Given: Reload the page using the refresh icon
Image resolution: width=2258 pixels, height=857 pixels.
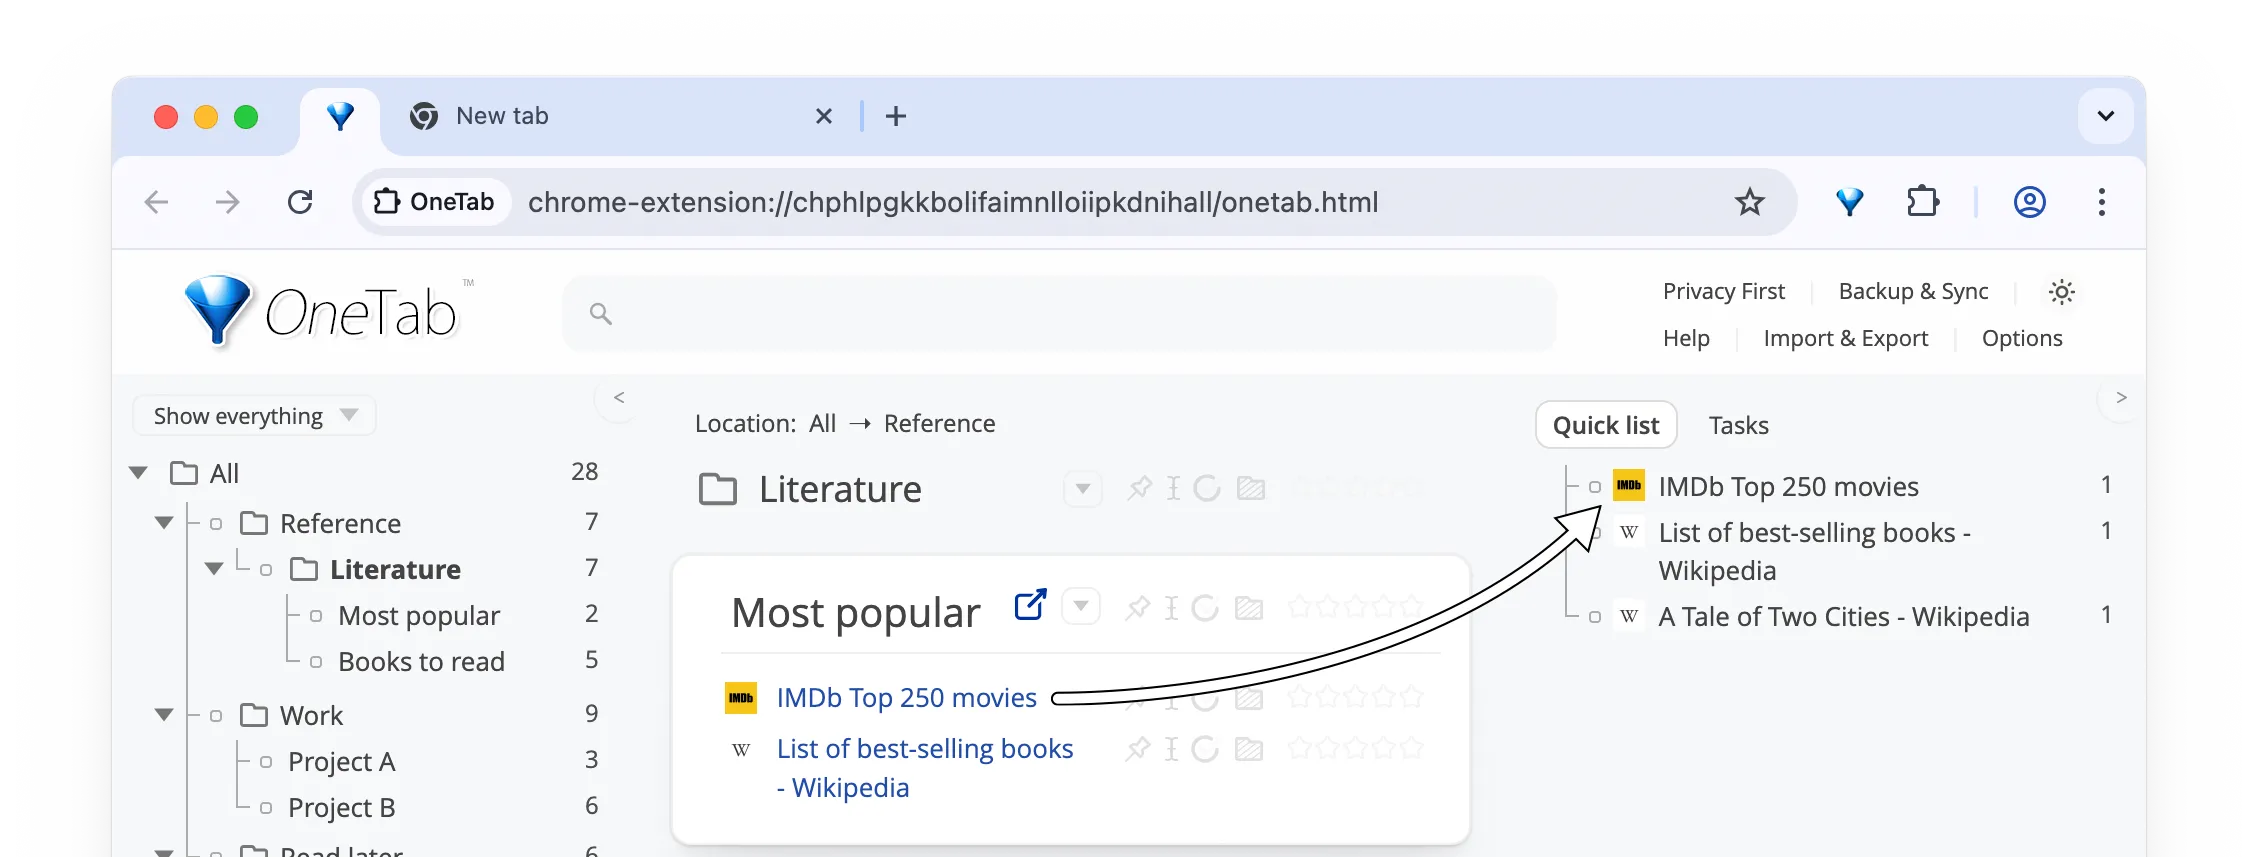Looking at the screenshot, I should pos(300,202).
